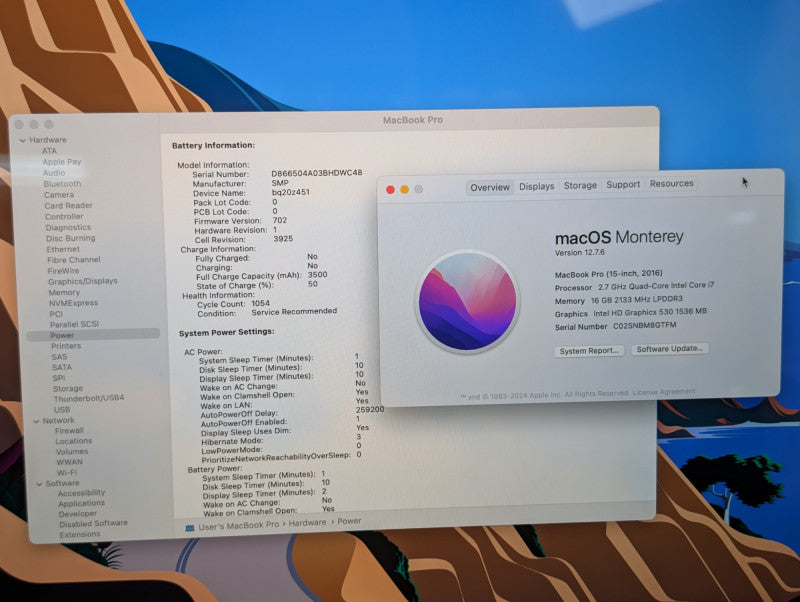
Task: Select PCI in the sidebar
Action: pyautogui.click(x=56, y=314)
